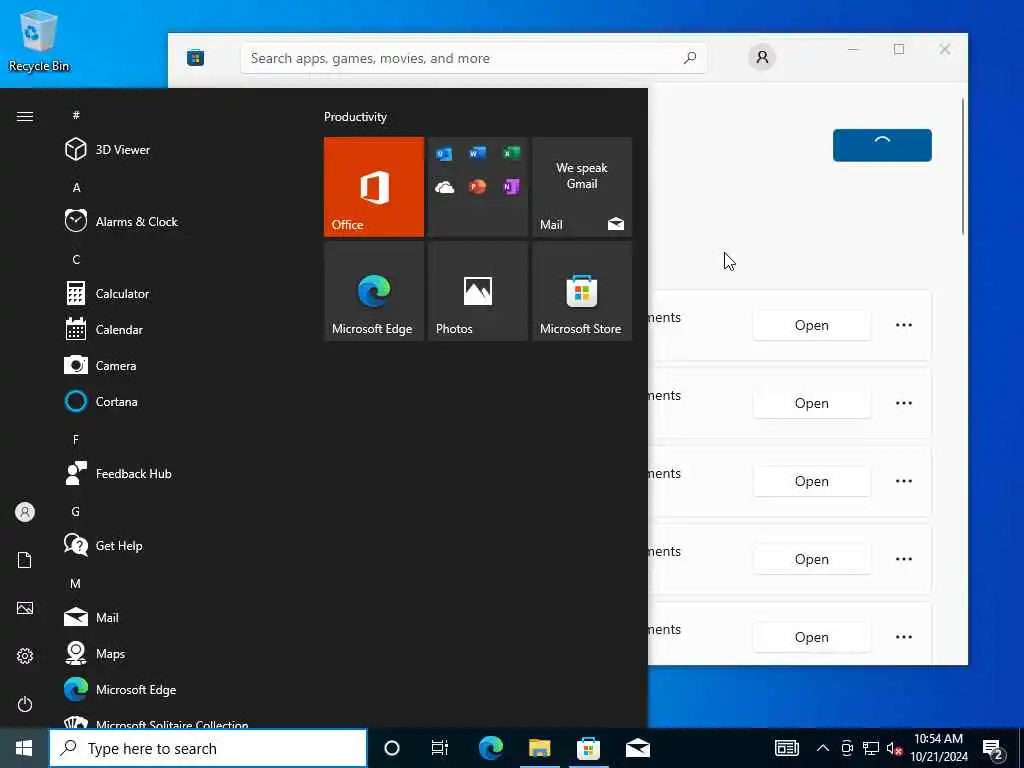Screen dimensions: 1024x768
Task: Click Open on the first Store app row
Action: pyautogui.click(x=812, y=325)
